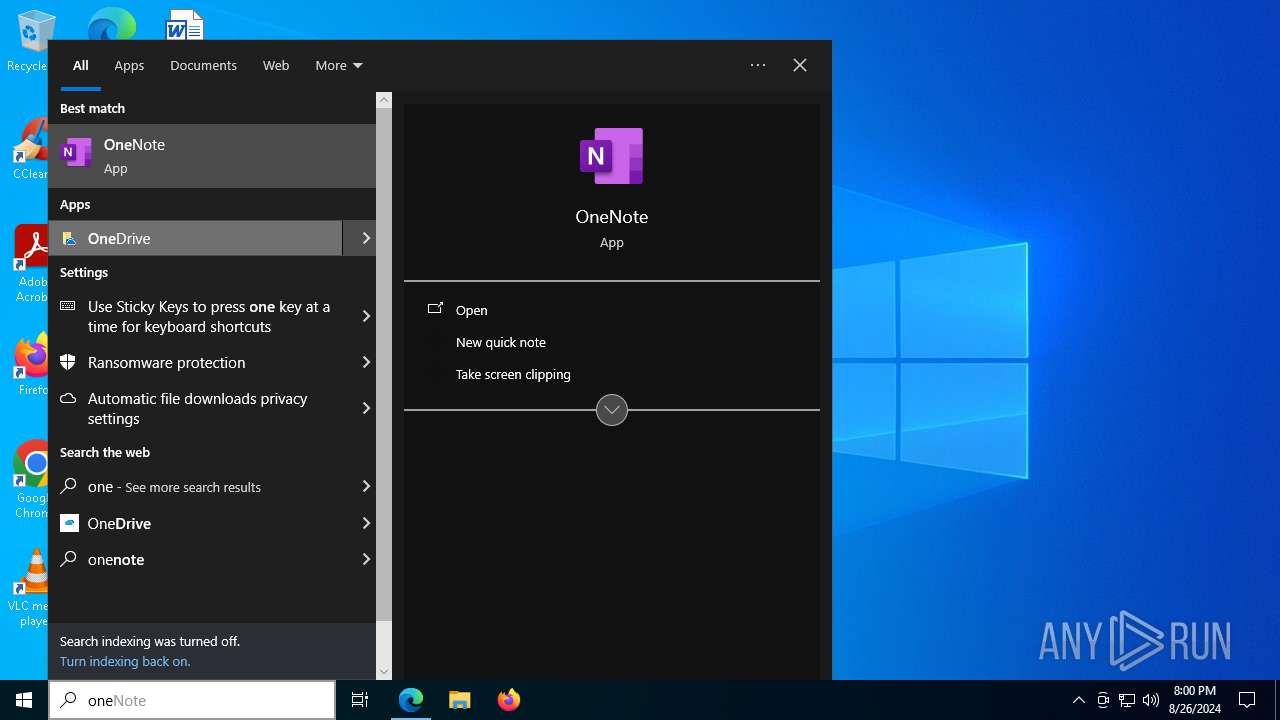
Task: Launch Firefox from the taskbar
Action: pyautogui.click(x=508, y=700)
